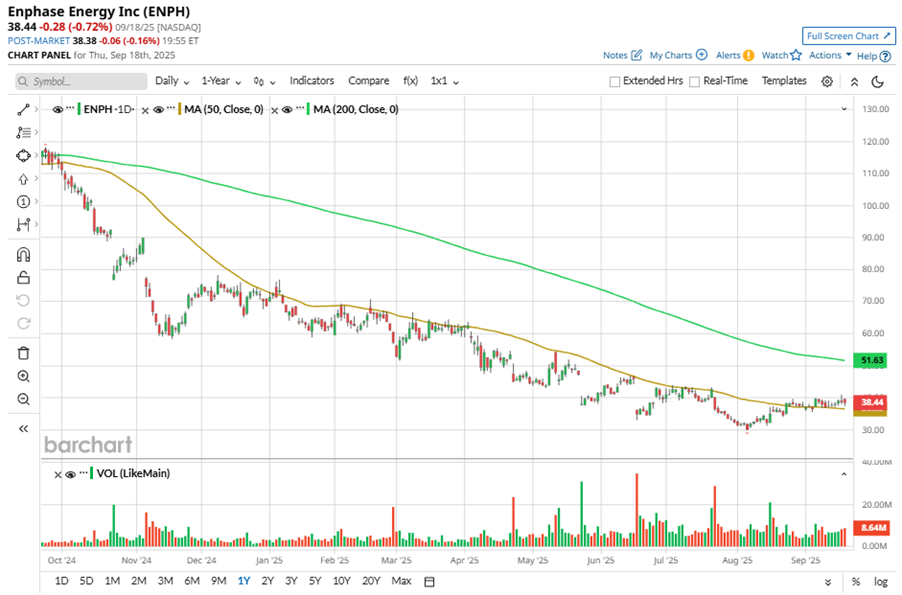This screenshot has height=595, width=902.
Task: Select the numbered label tool
Action: (x=23, y=201)
